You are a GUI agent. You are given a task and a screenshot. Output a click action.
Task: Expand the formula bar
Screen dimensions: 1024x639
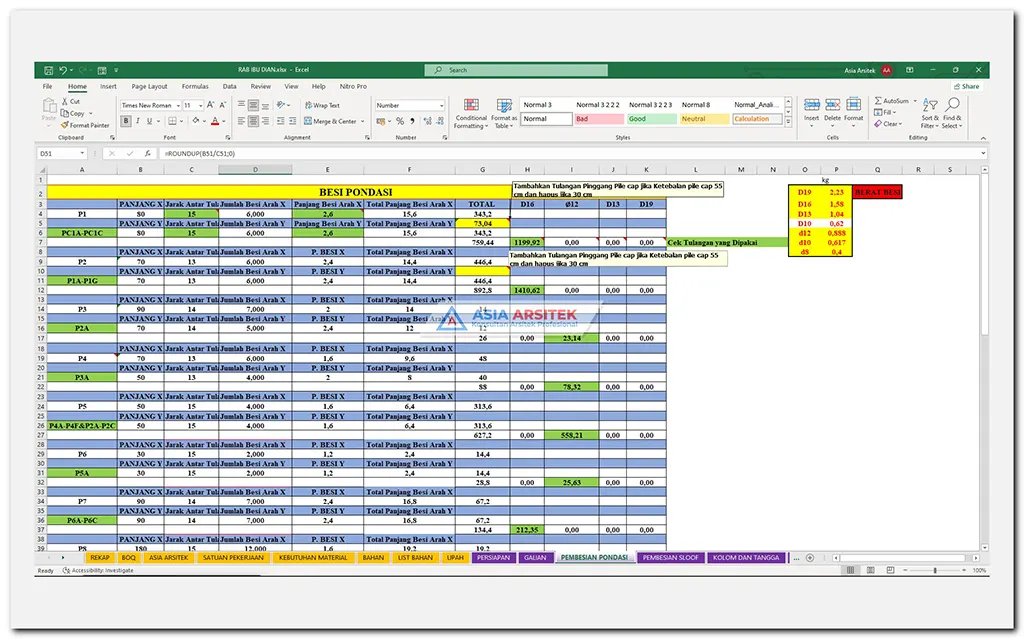click(983, 154)
